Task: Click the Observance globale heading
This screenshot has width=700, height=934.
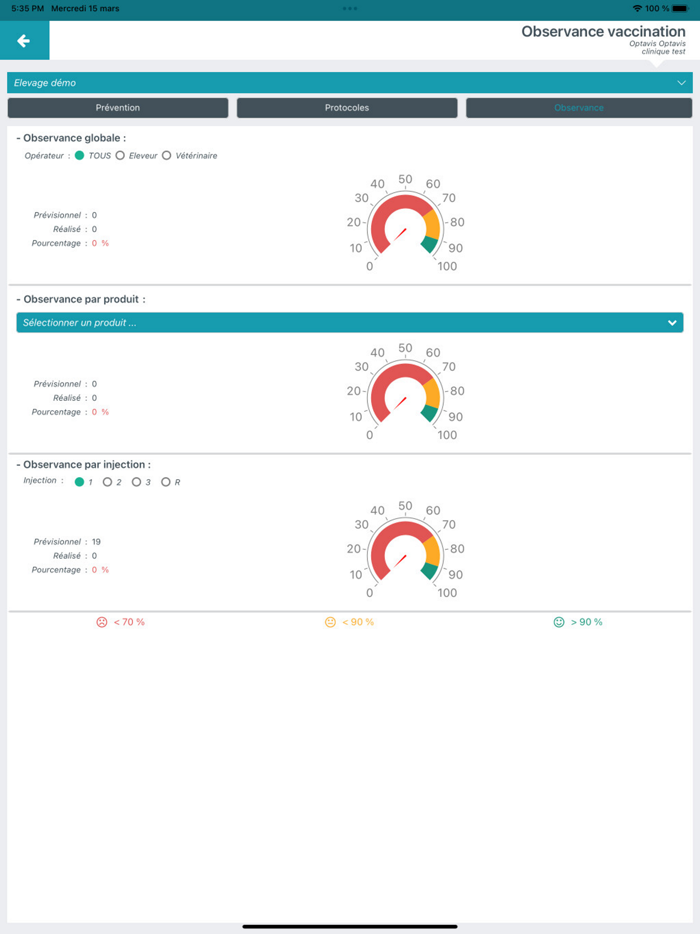Action: pyautogui.click(x=71, y=138)
